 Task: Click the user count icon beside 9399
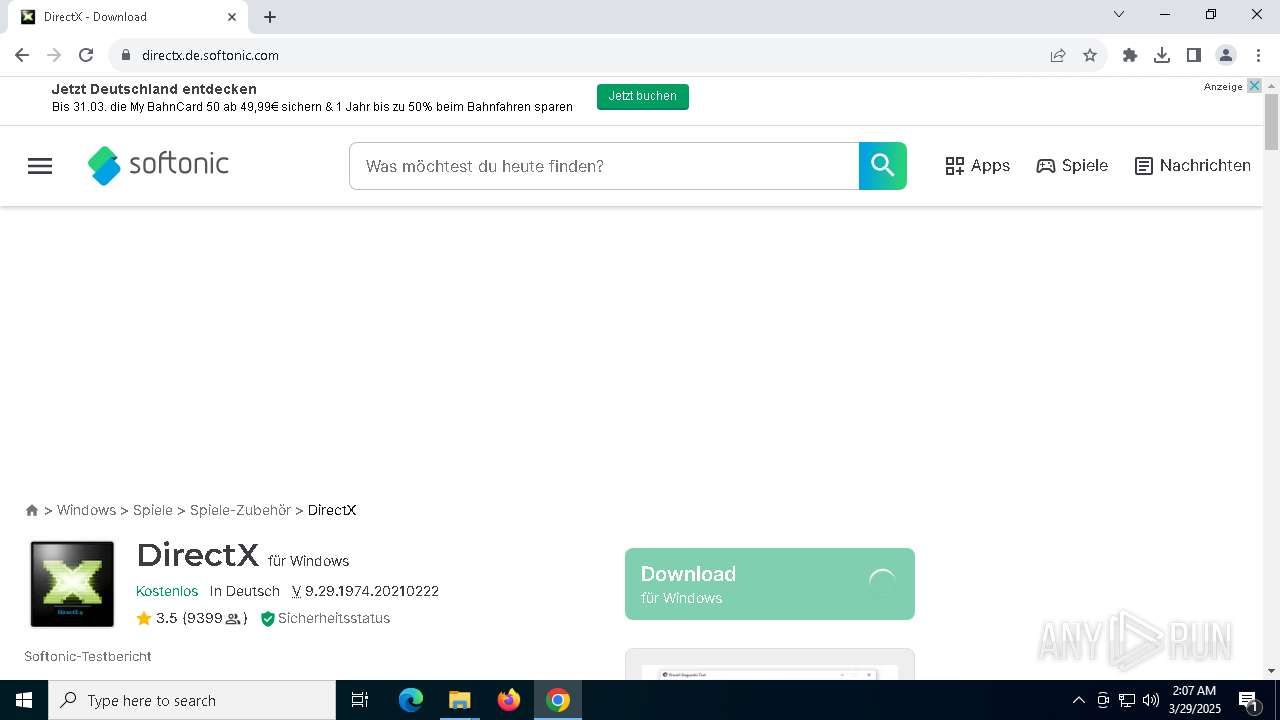click(x=234, y=619)
